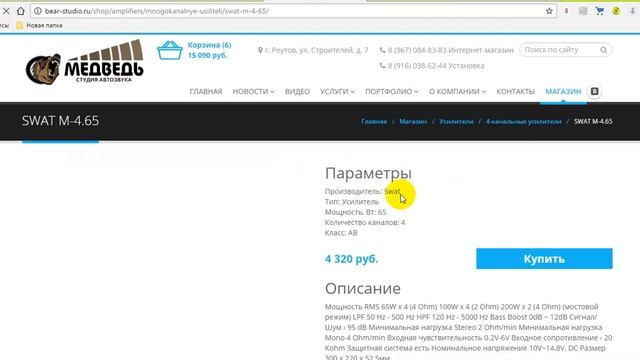Click the 'г. Реутов, ул. Строителей, д. 7' address
This screenshot has width=640, height=360.
[x=316, y=50]
